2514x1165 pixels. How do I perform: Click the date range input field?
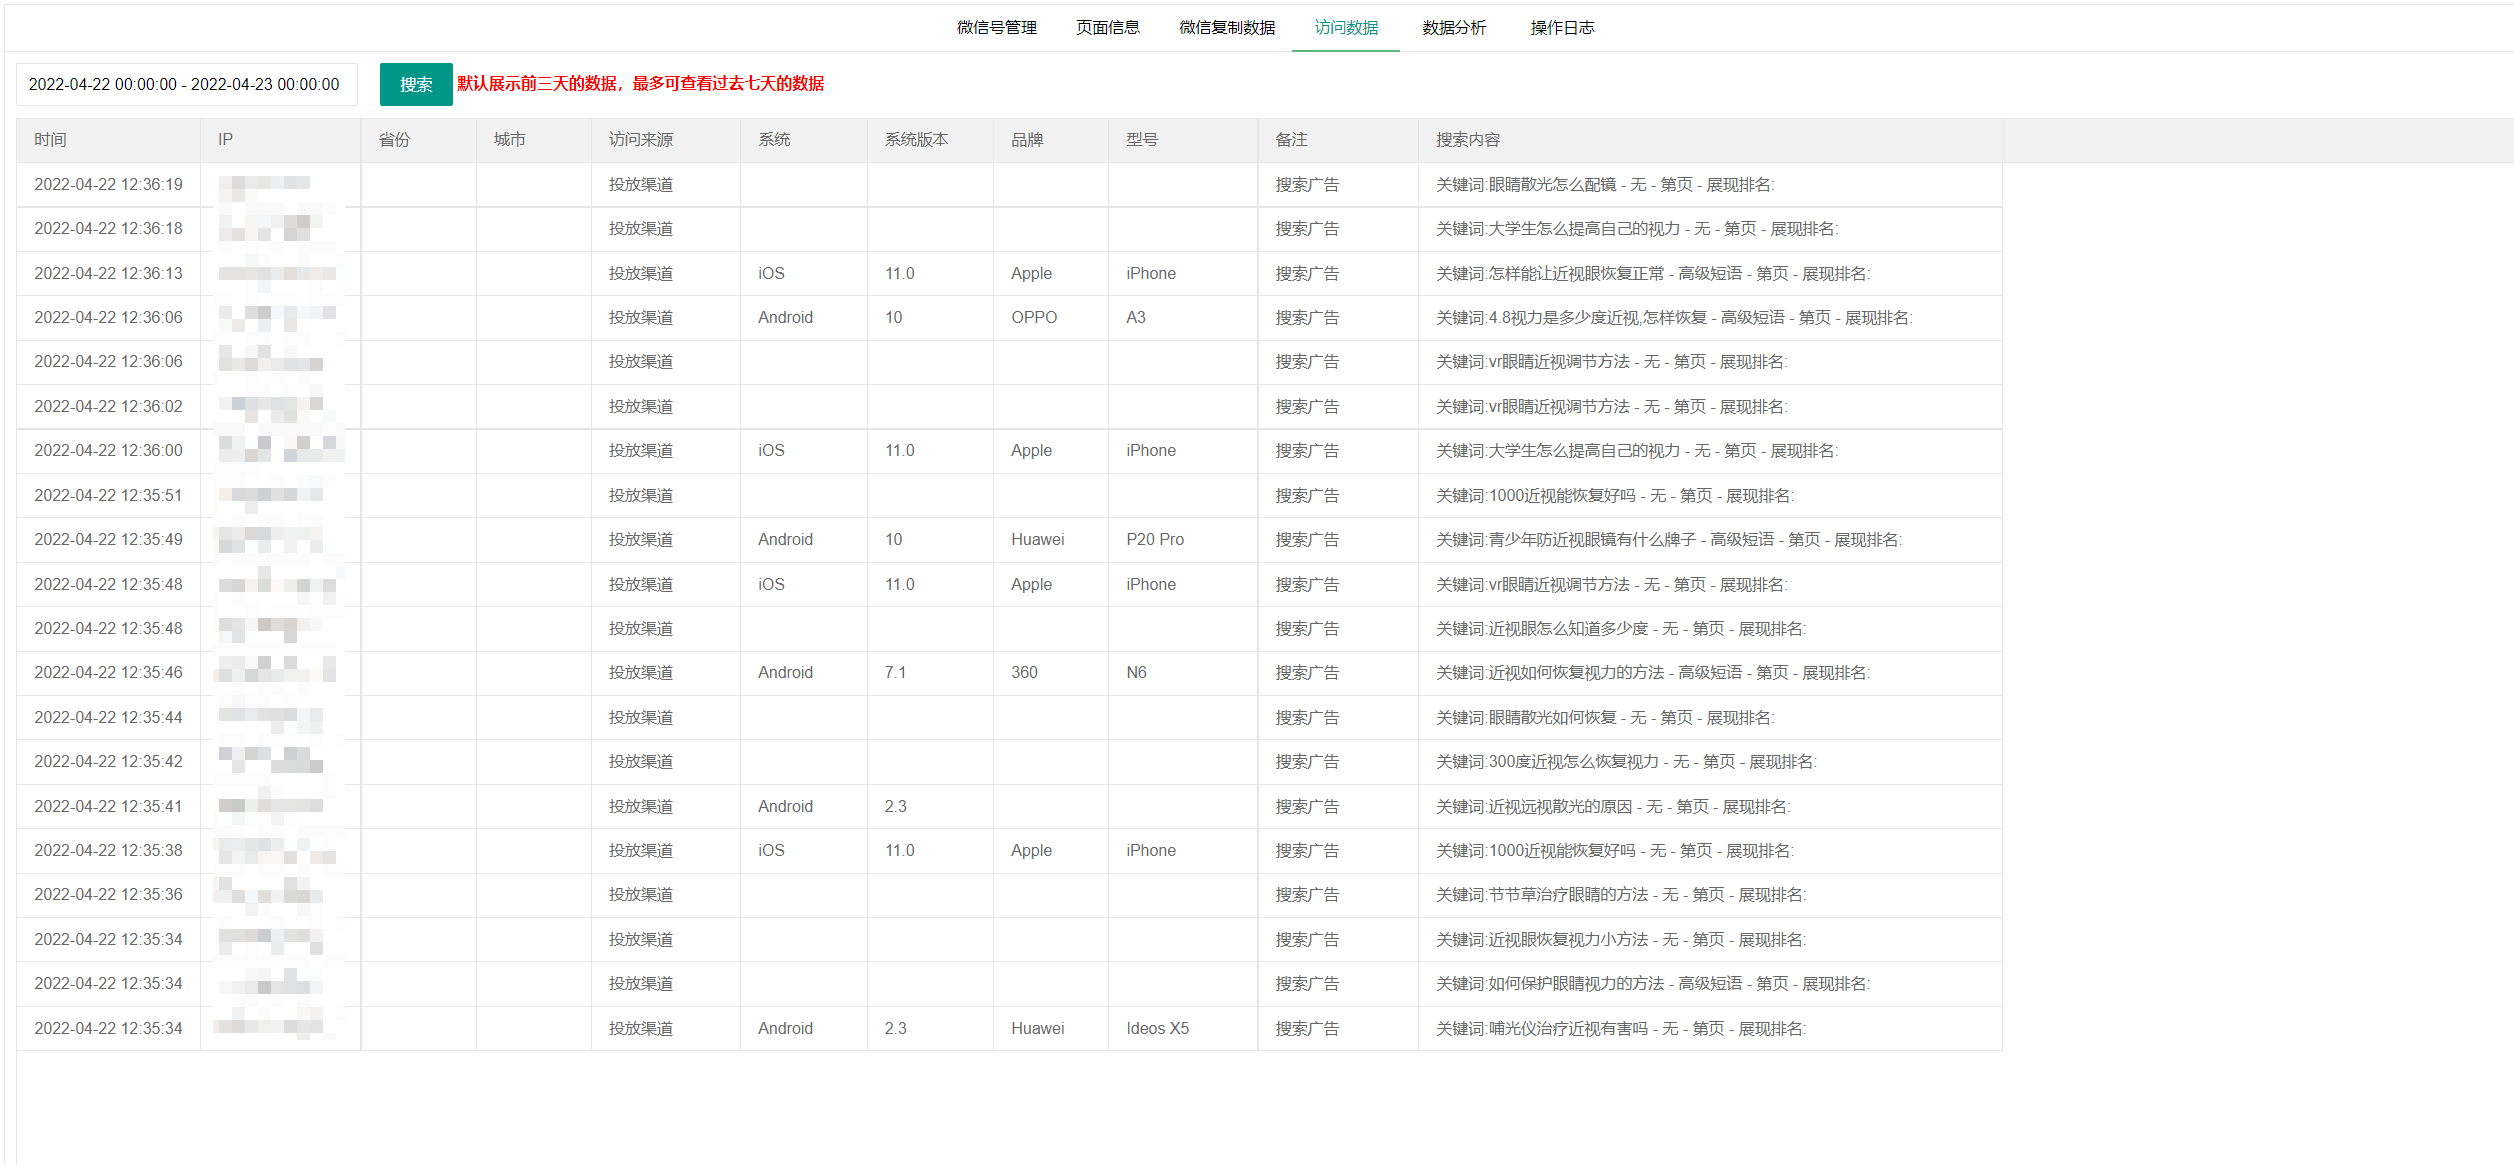[x=186, y=84]
